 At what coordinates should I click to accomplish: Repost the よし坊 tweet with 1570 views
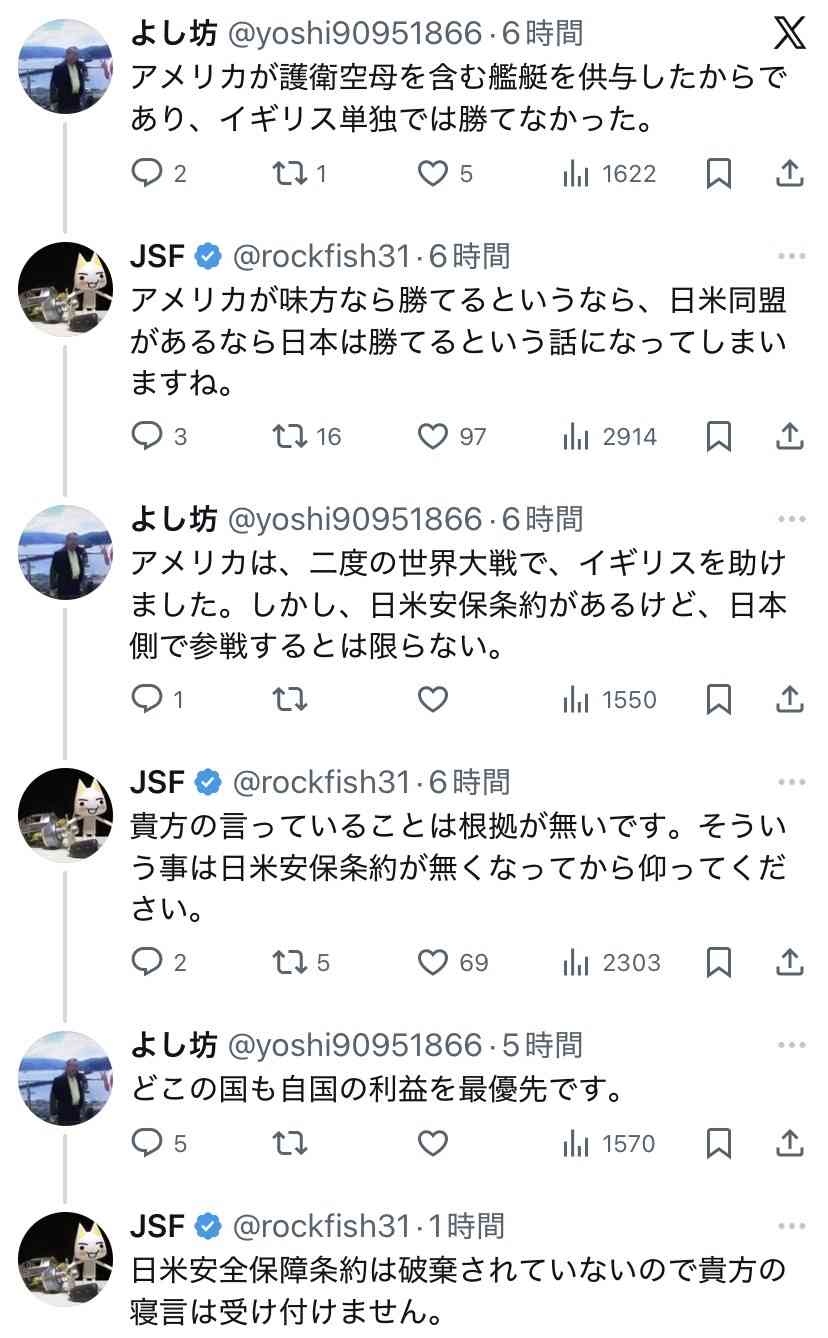(x=291, y=1142)
